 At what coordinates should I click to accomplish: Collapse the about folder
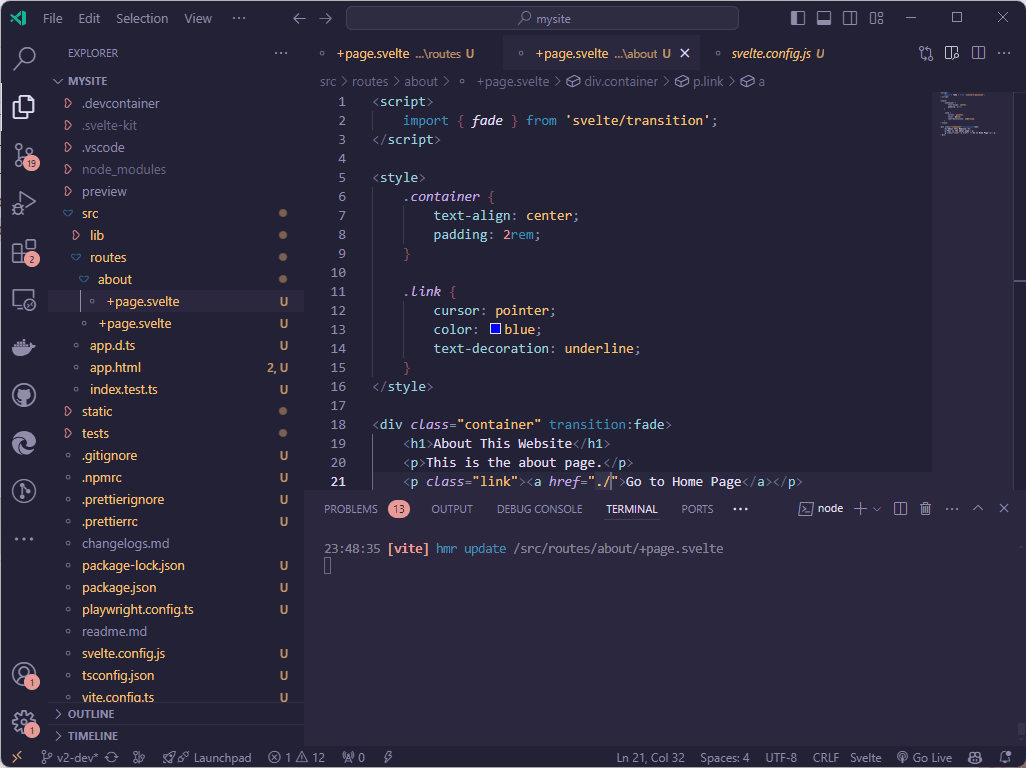coord(114,279)
